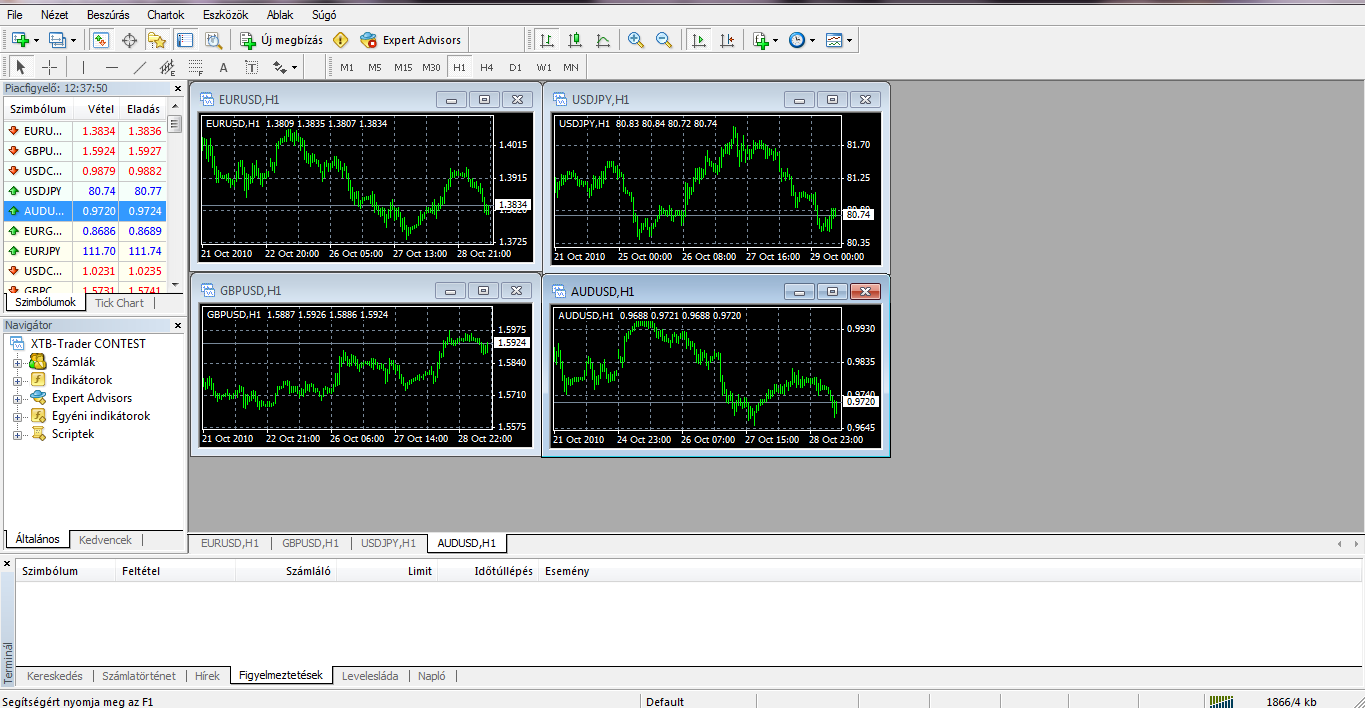Expand the Indikátorok tree node
Screen dimensions: 1365x708
pyautogui.click(x=17, y=380)
